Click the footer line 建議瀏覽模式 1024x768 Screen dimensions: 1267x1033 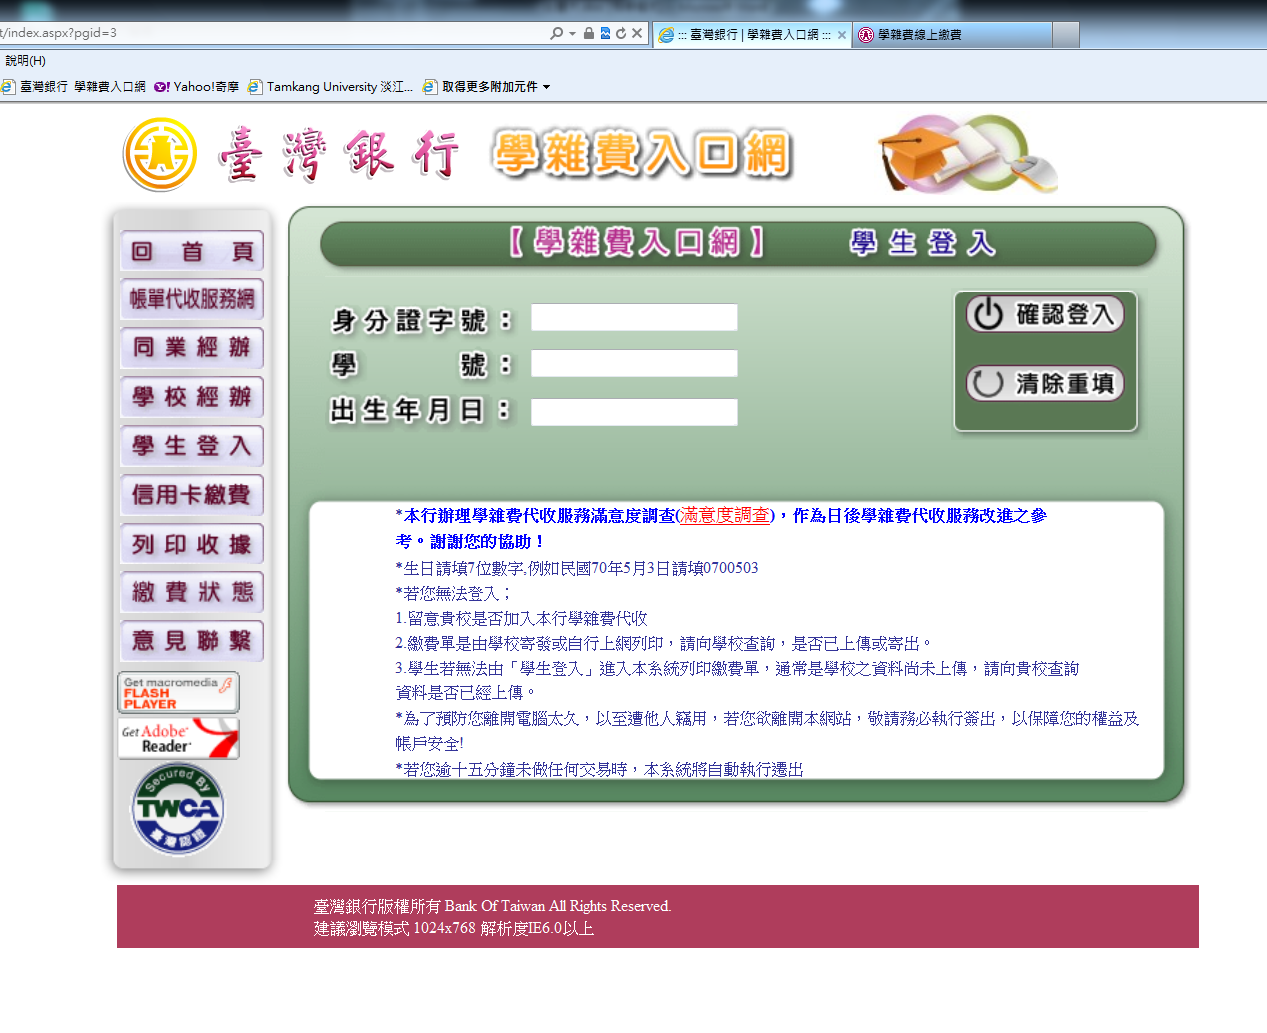click(x=454, y=929)
